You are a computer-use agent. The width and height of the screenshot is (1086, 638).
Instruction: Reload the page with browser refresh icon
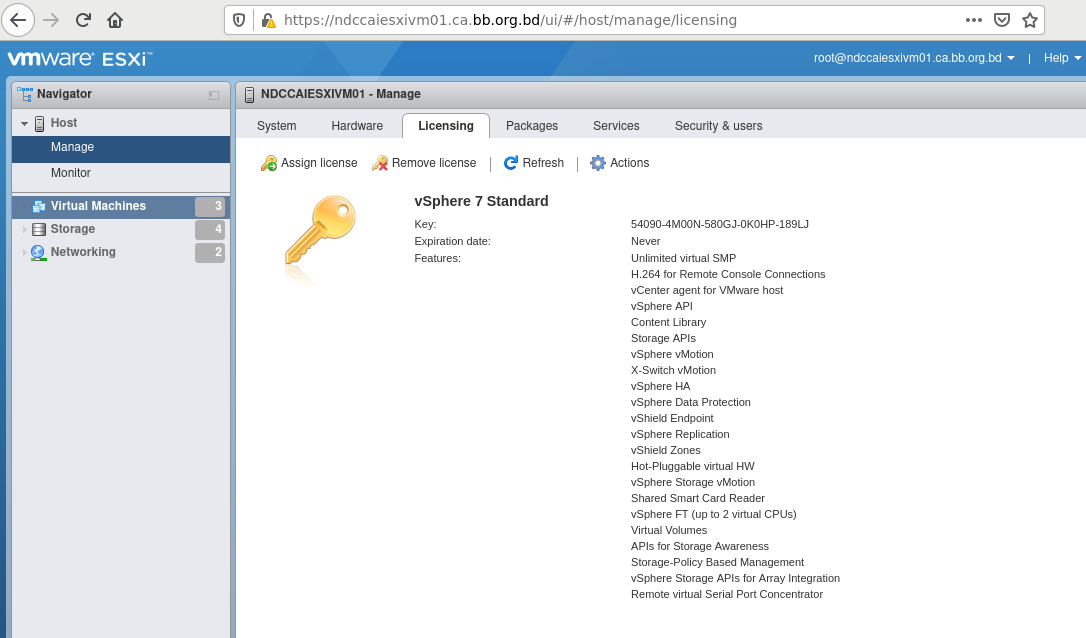(83, 20)
